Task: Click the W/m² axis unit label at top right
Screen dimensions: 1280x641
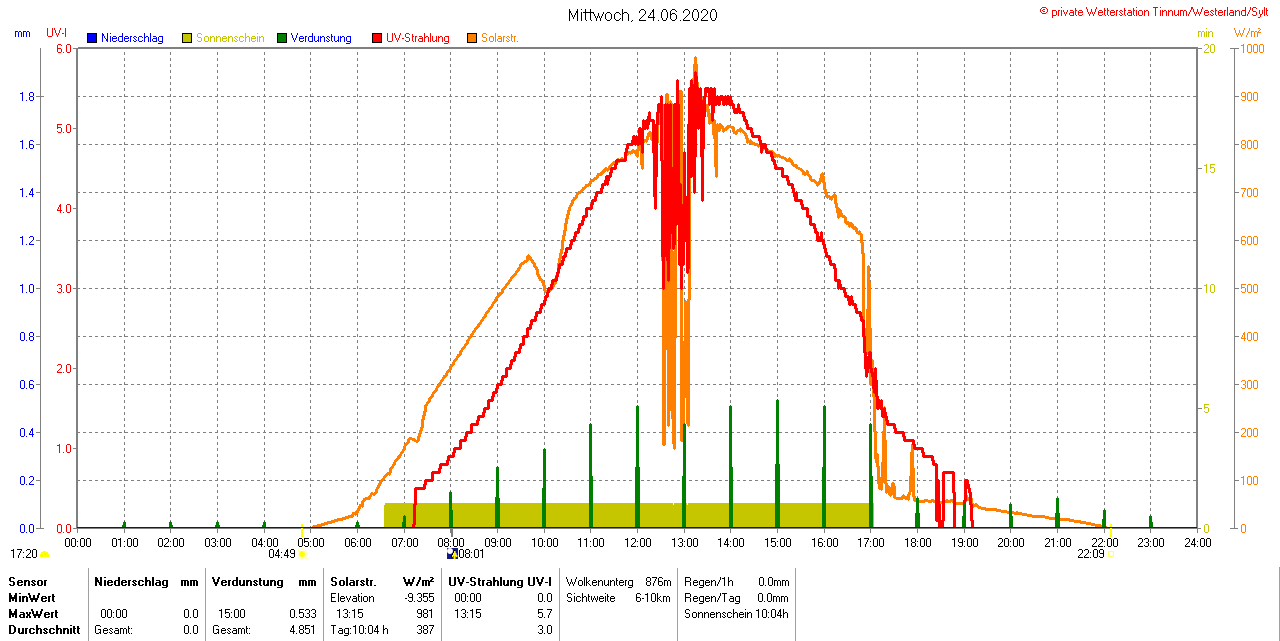Action: click(1247, 33)
